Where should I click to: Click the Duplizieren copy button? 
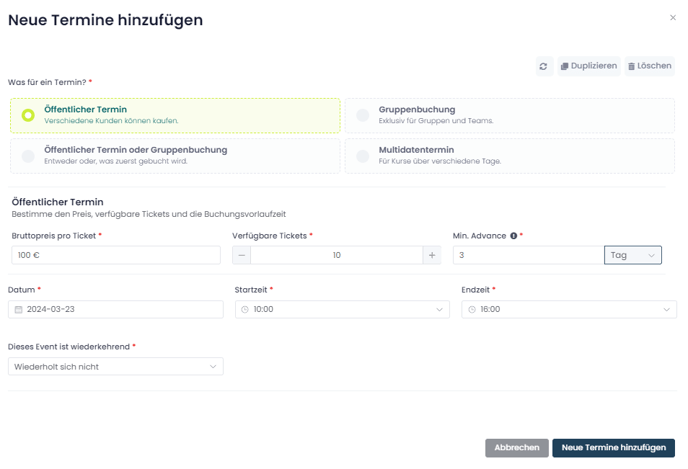point(589,66)
